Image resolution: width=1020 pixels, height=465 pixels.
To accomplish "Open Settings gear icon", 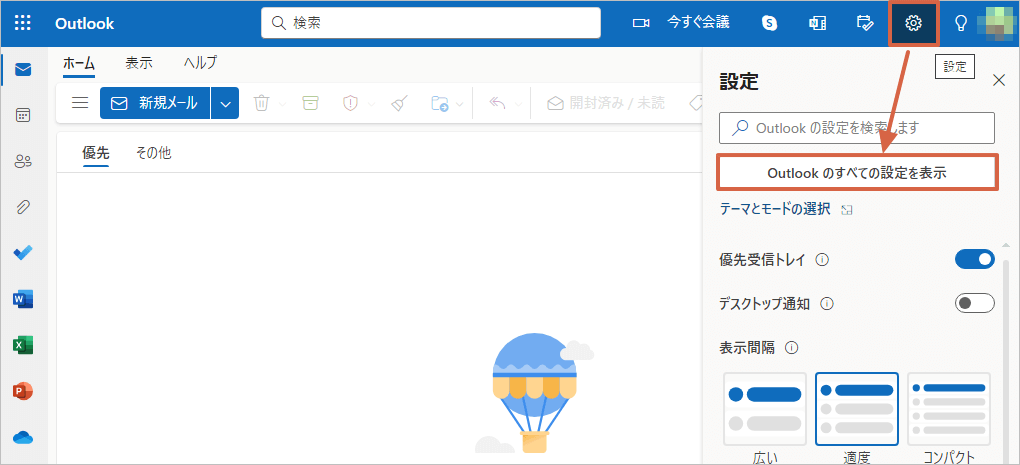I will click(x=914, y=23).
